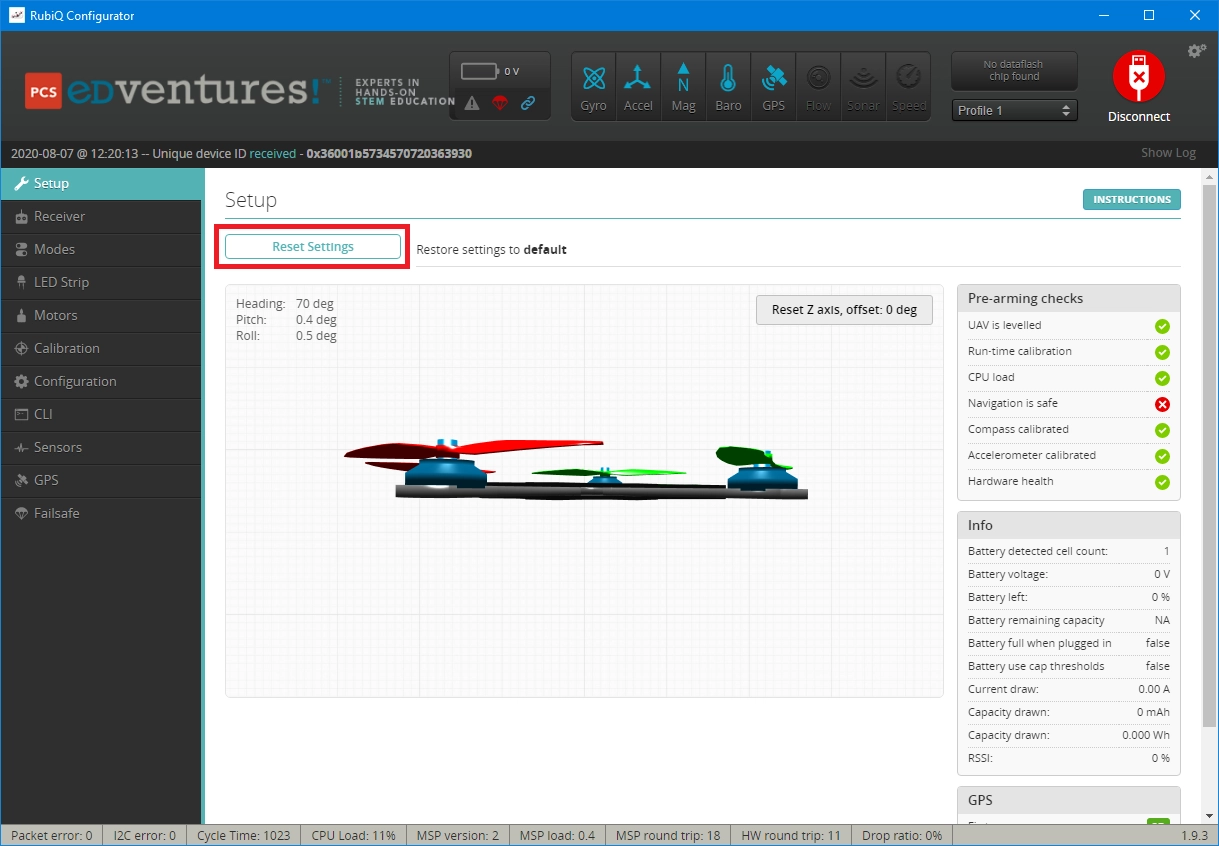1219x846 pixels.
Task: Click MSP round trip in status bar
Action: (668, 835)
